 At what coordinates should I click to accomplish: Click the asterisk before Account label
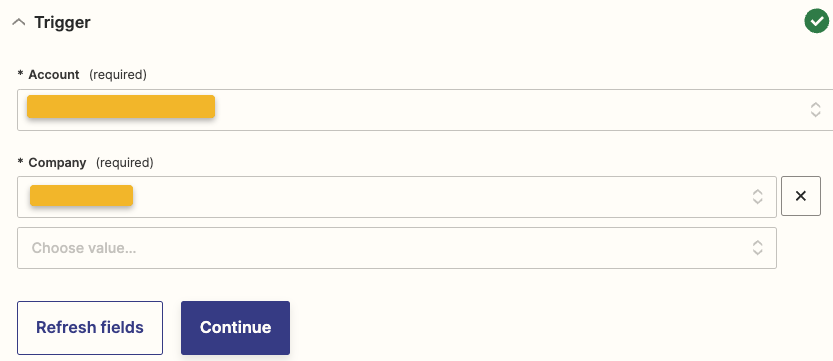(x=21, y=75)
